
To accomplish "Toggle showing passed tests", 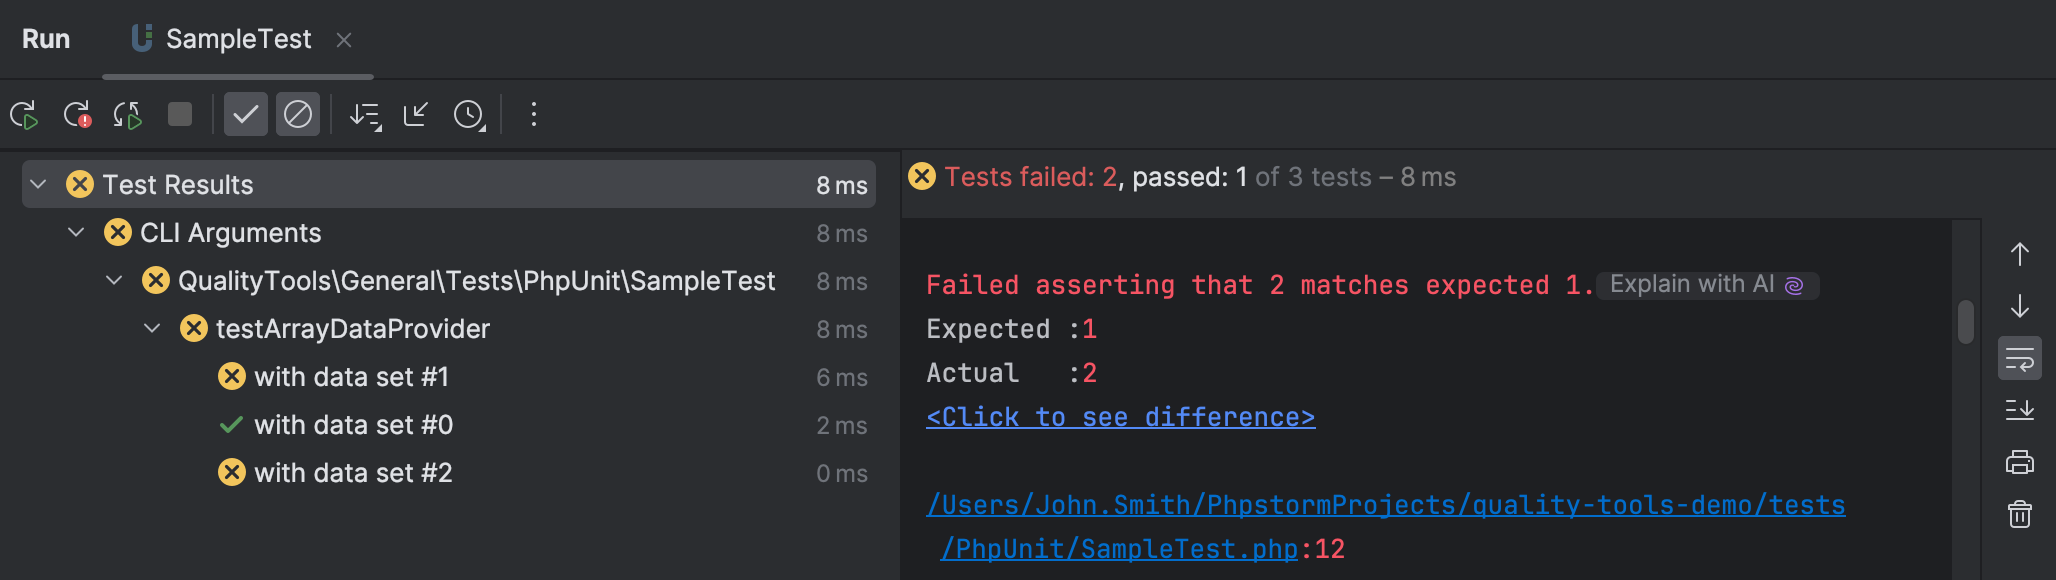I will coord(246,114).
